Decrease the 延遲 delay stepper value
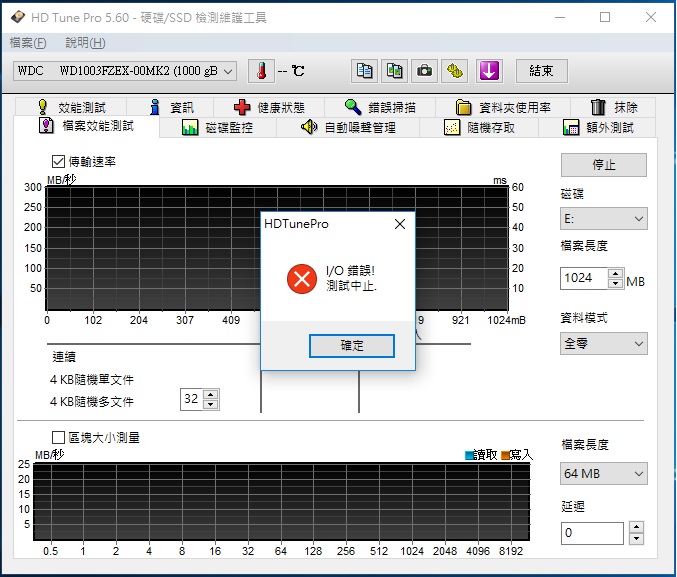Image resolution: width=677 pixels, height=577 pixels. tap(636, 539)
